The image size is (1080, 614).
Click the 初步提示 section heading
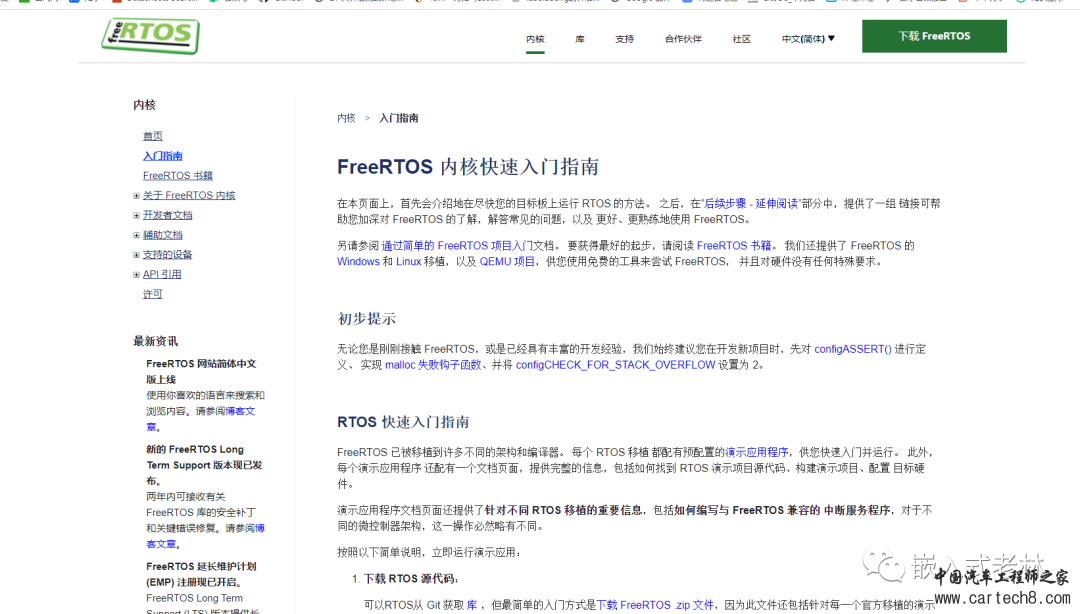366,318
